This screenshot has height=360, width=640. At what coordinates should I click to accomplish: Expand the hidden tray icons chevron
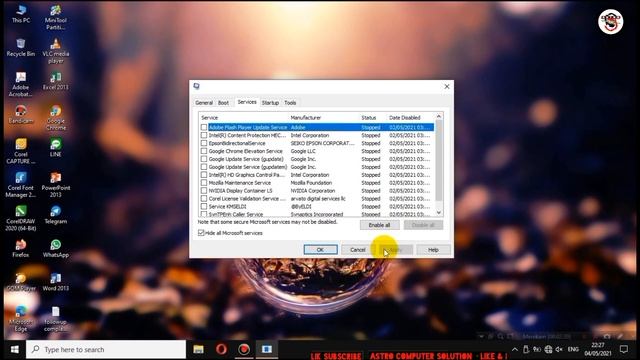(515, 349)
